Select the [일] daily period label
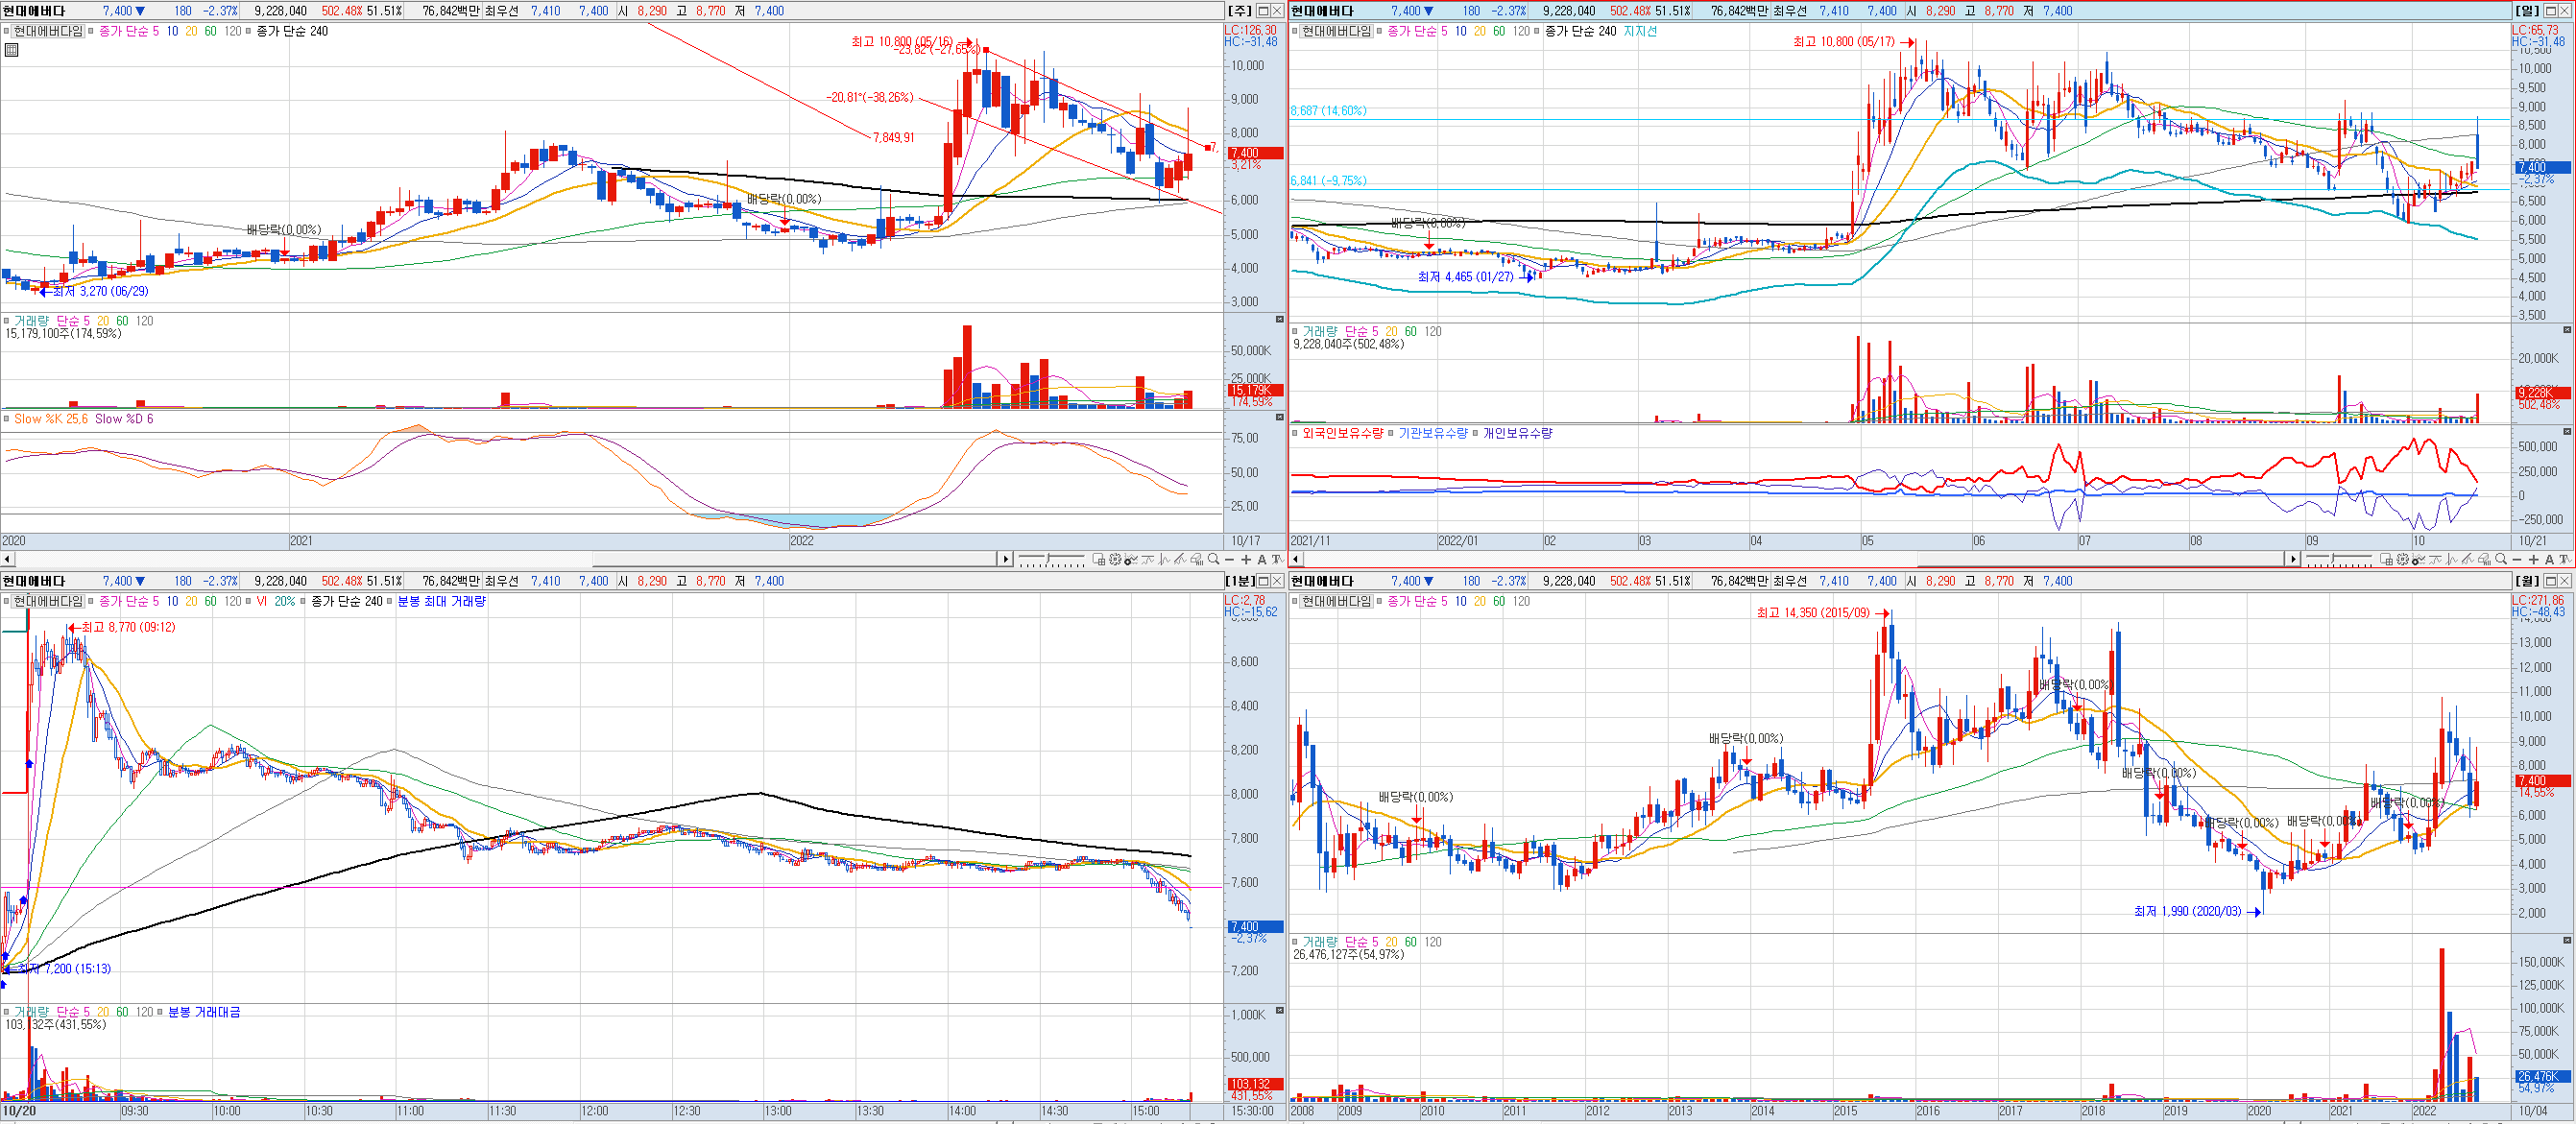The width and height of the screenshot is (2576, 1124). [2526, 11]
